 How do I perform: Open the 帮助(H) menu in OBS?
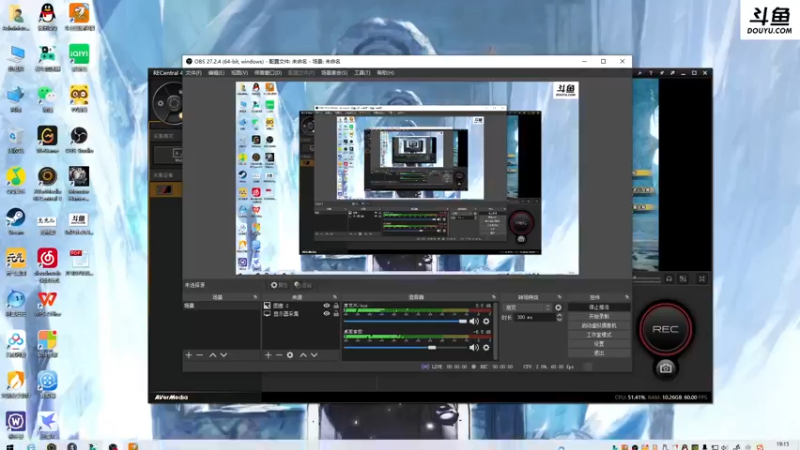click(x=385, y=73)
